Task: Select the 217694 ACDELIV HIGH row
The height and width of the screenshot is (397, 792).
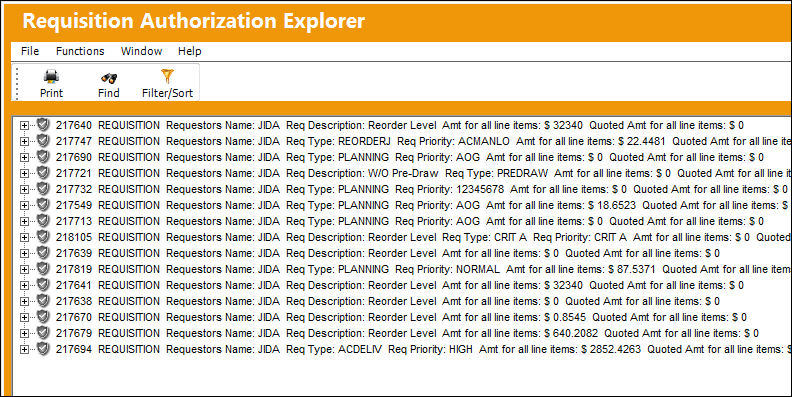Action: point(423,349)
